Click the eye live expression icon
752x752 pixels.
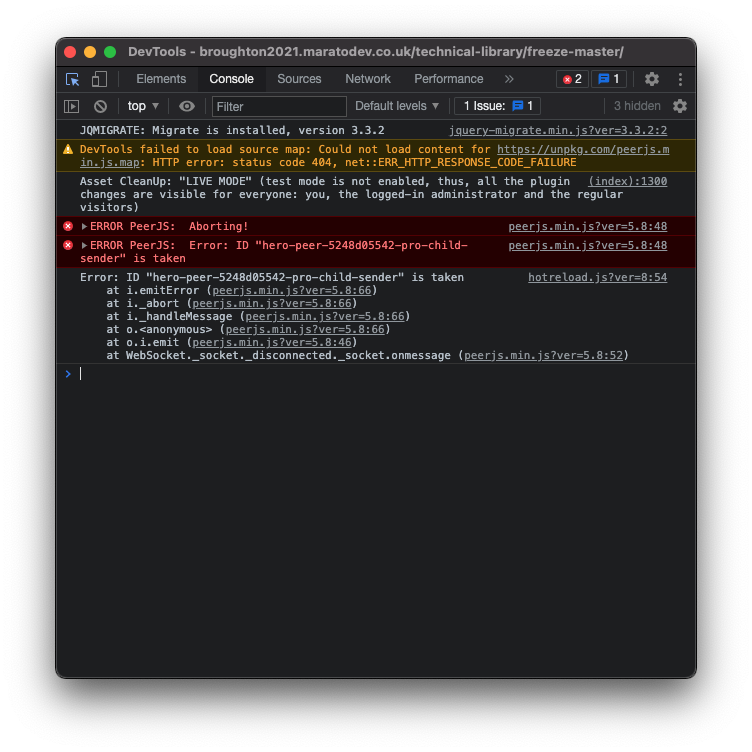[187, 106]
